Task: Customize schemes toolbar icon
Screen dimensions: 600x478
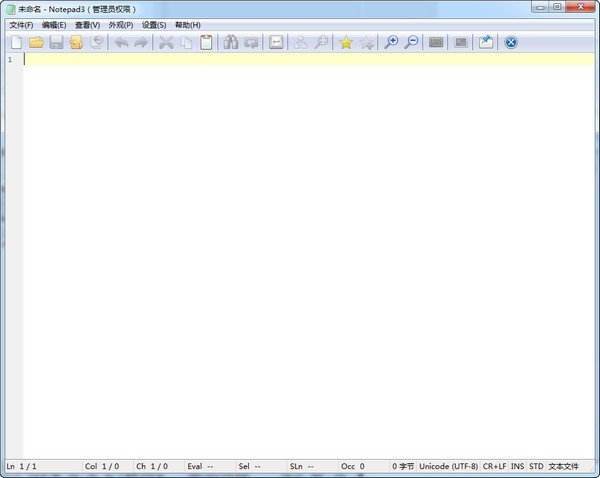Action: pyautogui.click(x=461, y=42)
